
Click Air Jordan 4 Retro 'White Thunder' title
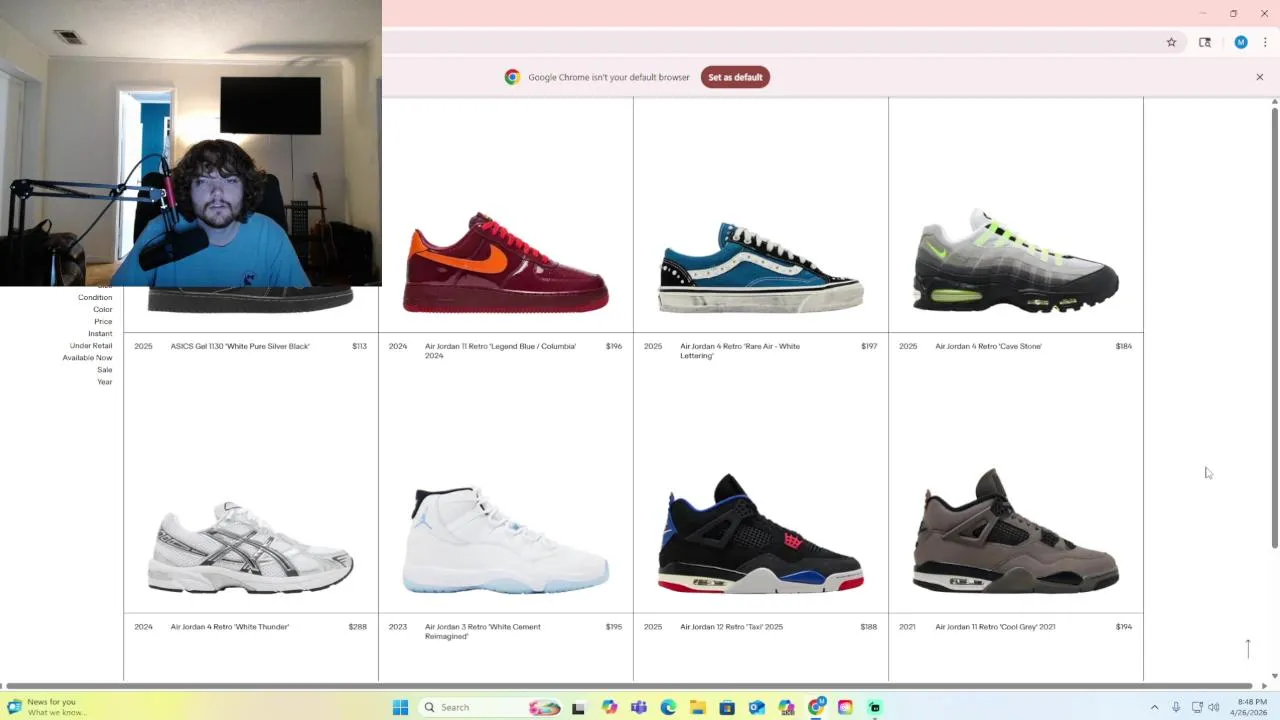pyautogui.click(x=230, y=627)
